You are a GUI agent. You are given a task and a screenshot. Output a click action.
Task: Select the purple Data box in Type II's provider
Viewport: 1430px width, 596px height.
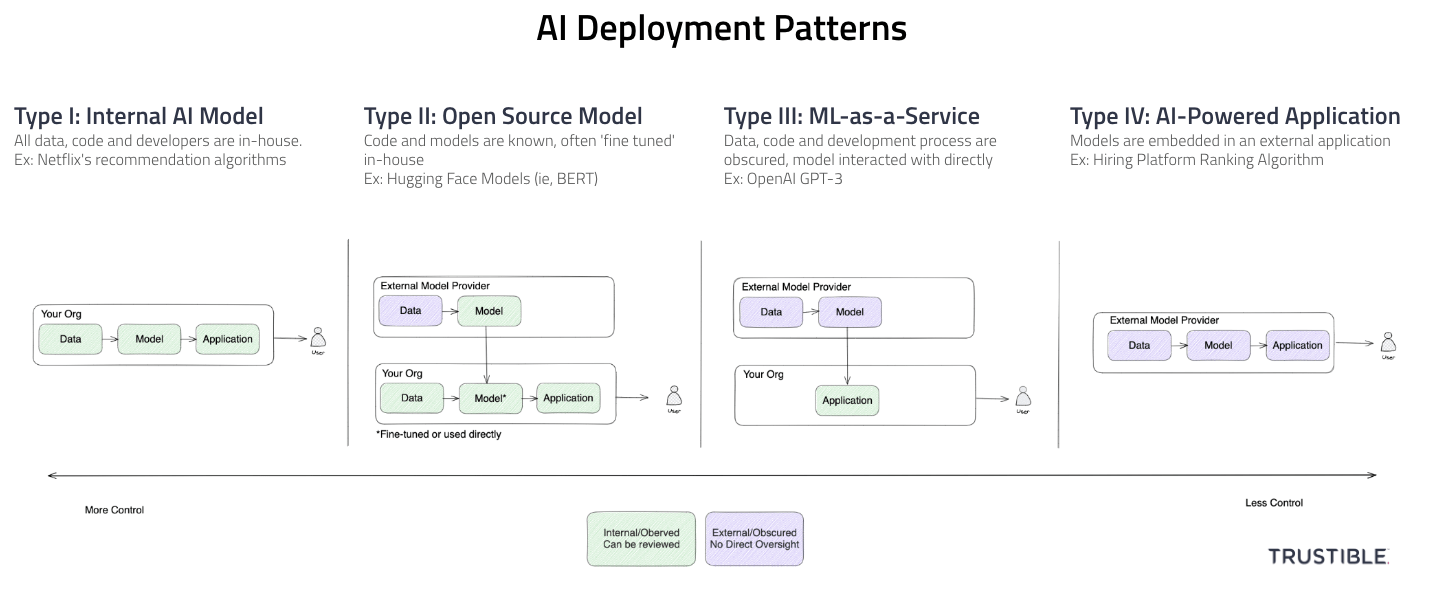410,311
